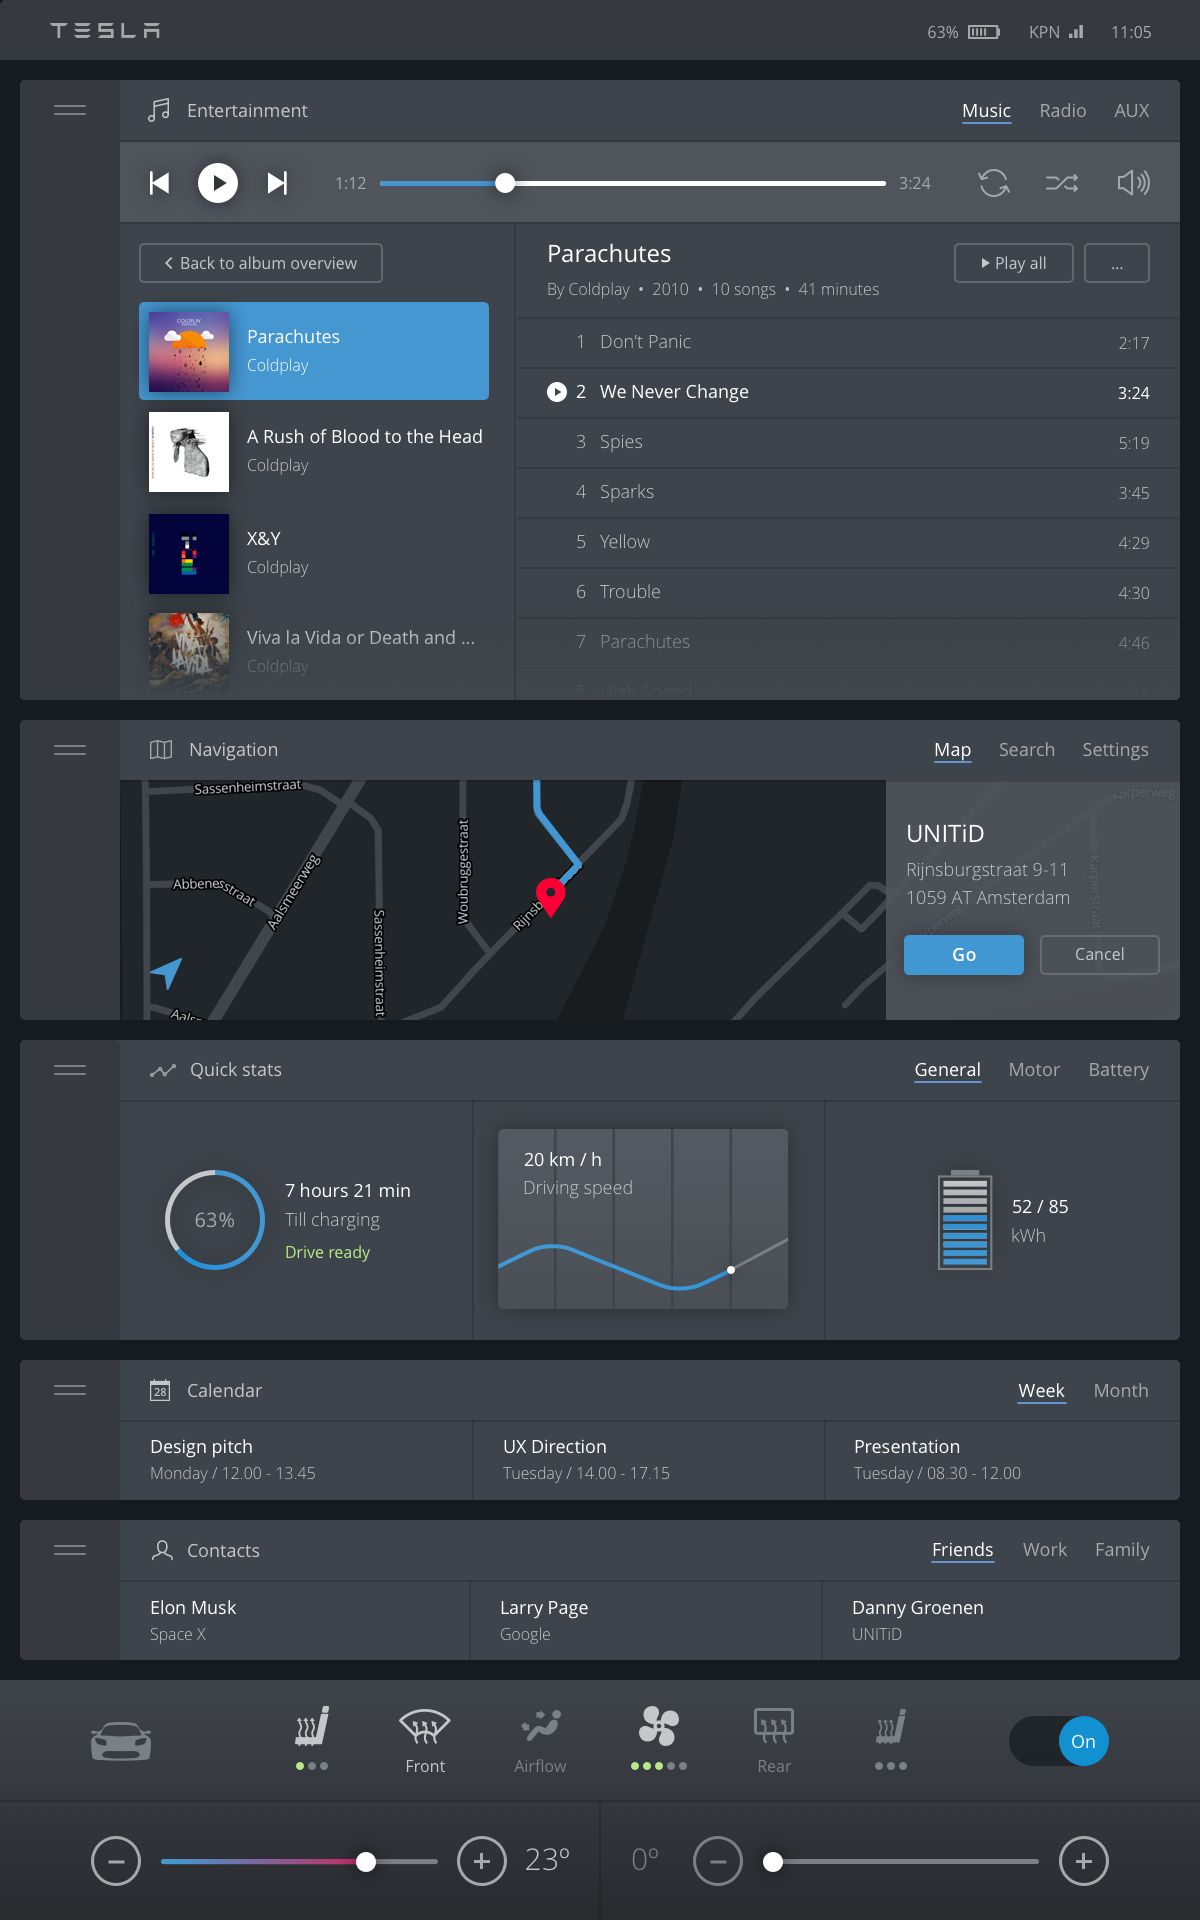Play the song Don't Panic
Image resolution: width=1200 pixels, height=1920 pixels.
[848, 342]
